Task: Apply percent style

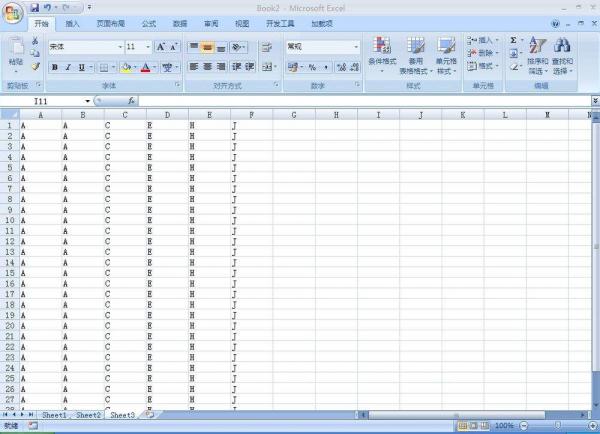Action: (312, 67)
